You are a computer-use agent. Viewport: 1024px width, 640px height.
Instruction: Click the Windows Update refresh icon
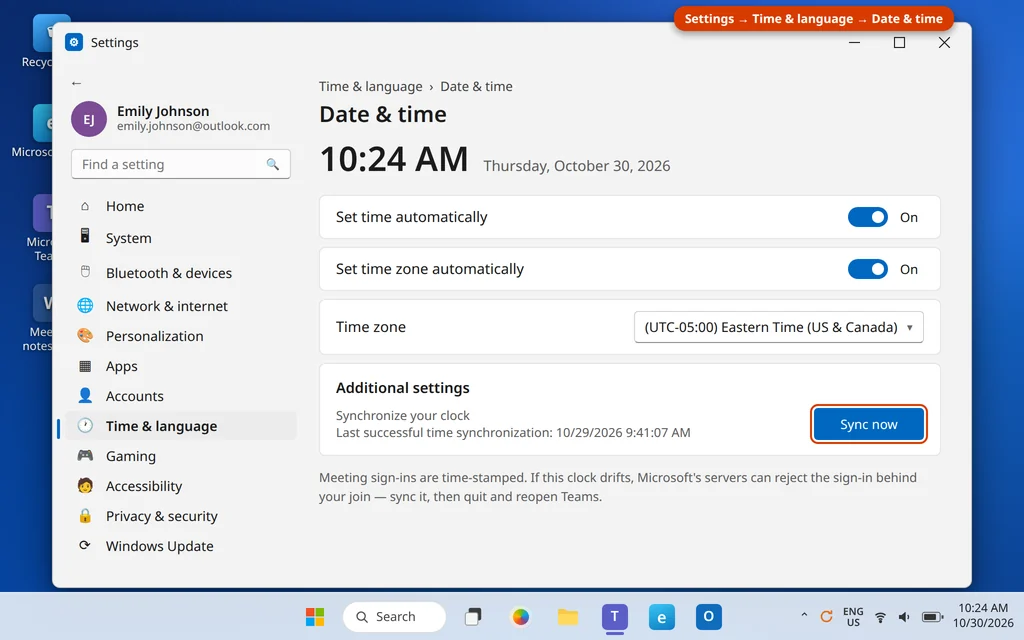85,545
